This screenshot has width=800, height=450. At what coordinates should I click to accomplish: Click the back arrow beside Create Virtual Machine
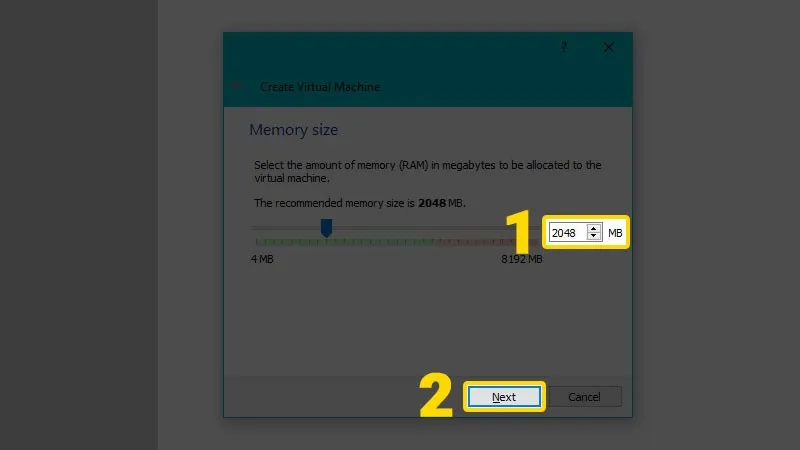click(x=237, y=87)
